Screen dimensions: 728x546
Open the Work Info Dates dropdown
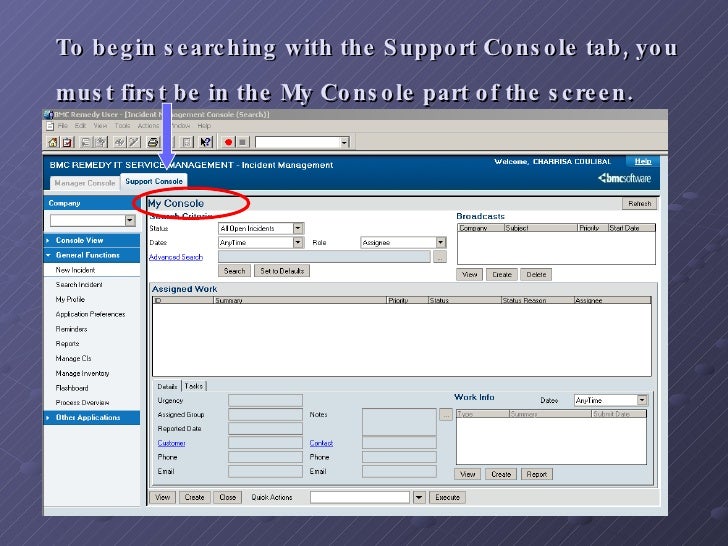642,400
